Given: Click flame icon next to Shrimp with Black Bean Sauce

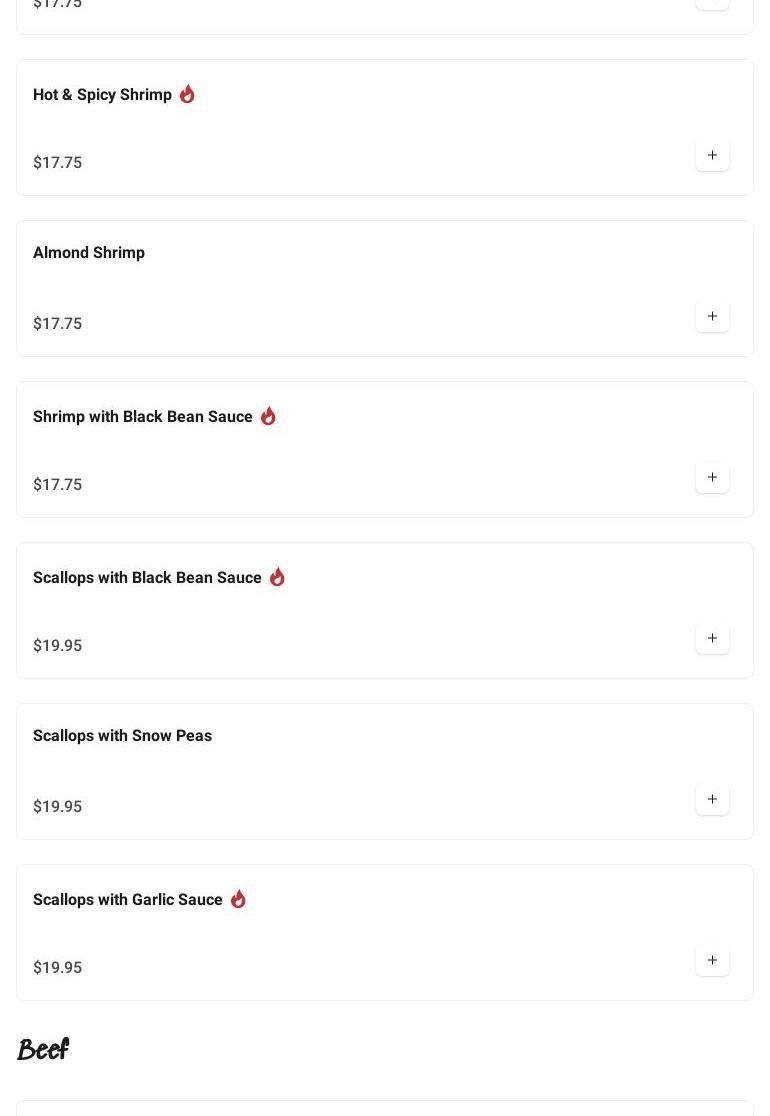Looking at the screenshot, I should (268, 416).
